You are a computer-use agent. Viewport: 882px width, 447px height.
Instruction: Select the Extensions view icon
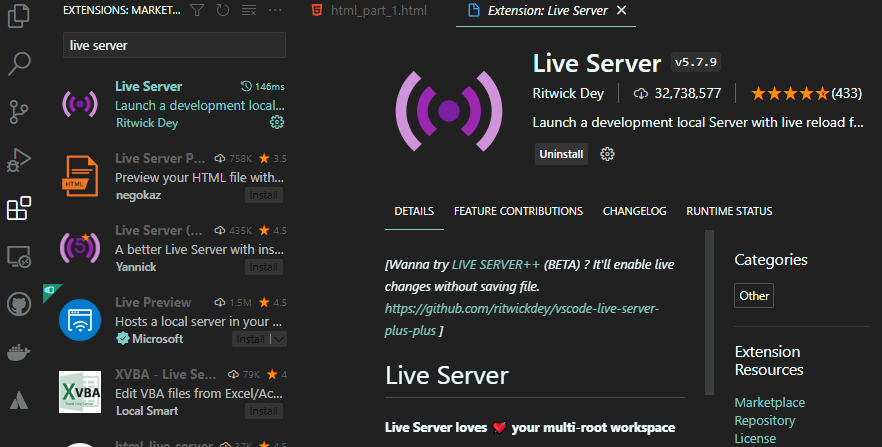19,209
